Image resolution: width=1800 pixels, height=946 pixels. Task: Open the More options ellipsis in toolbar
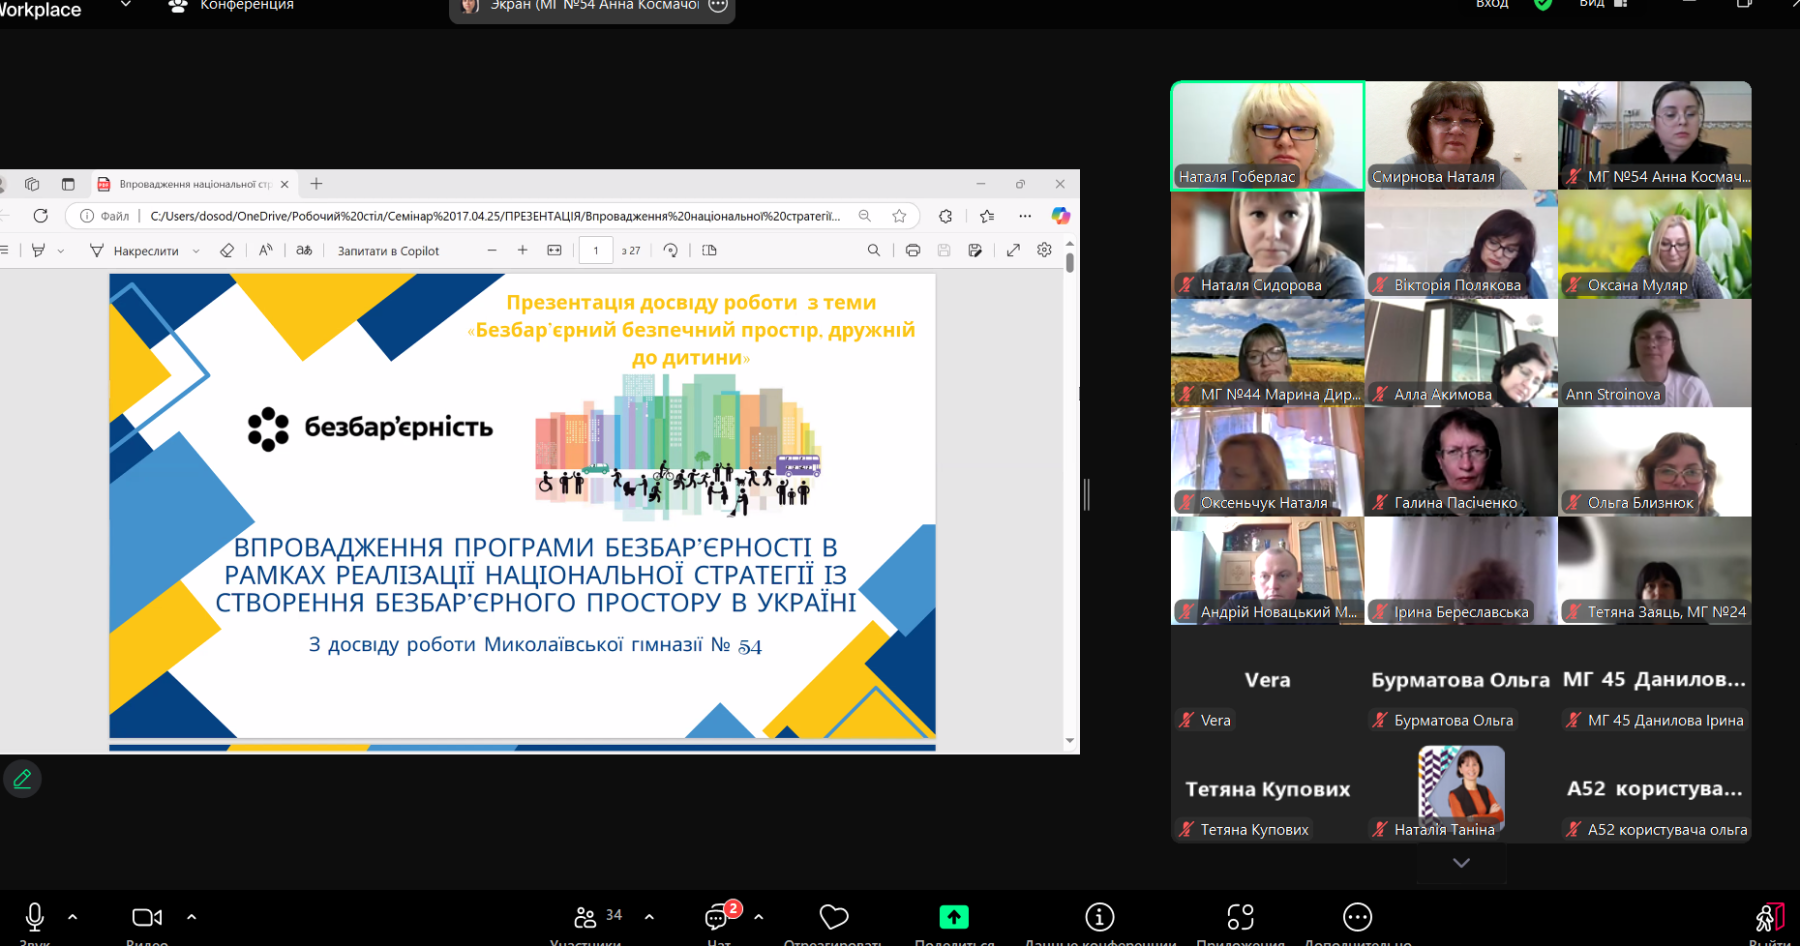(x=1357, y=917)
